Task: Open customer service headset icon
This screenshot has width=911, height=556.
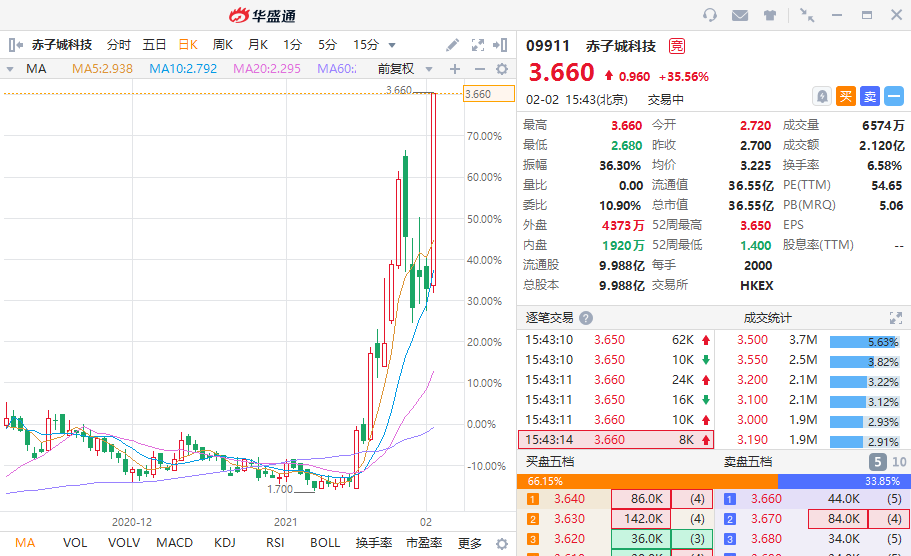Action: click(709, 15)
